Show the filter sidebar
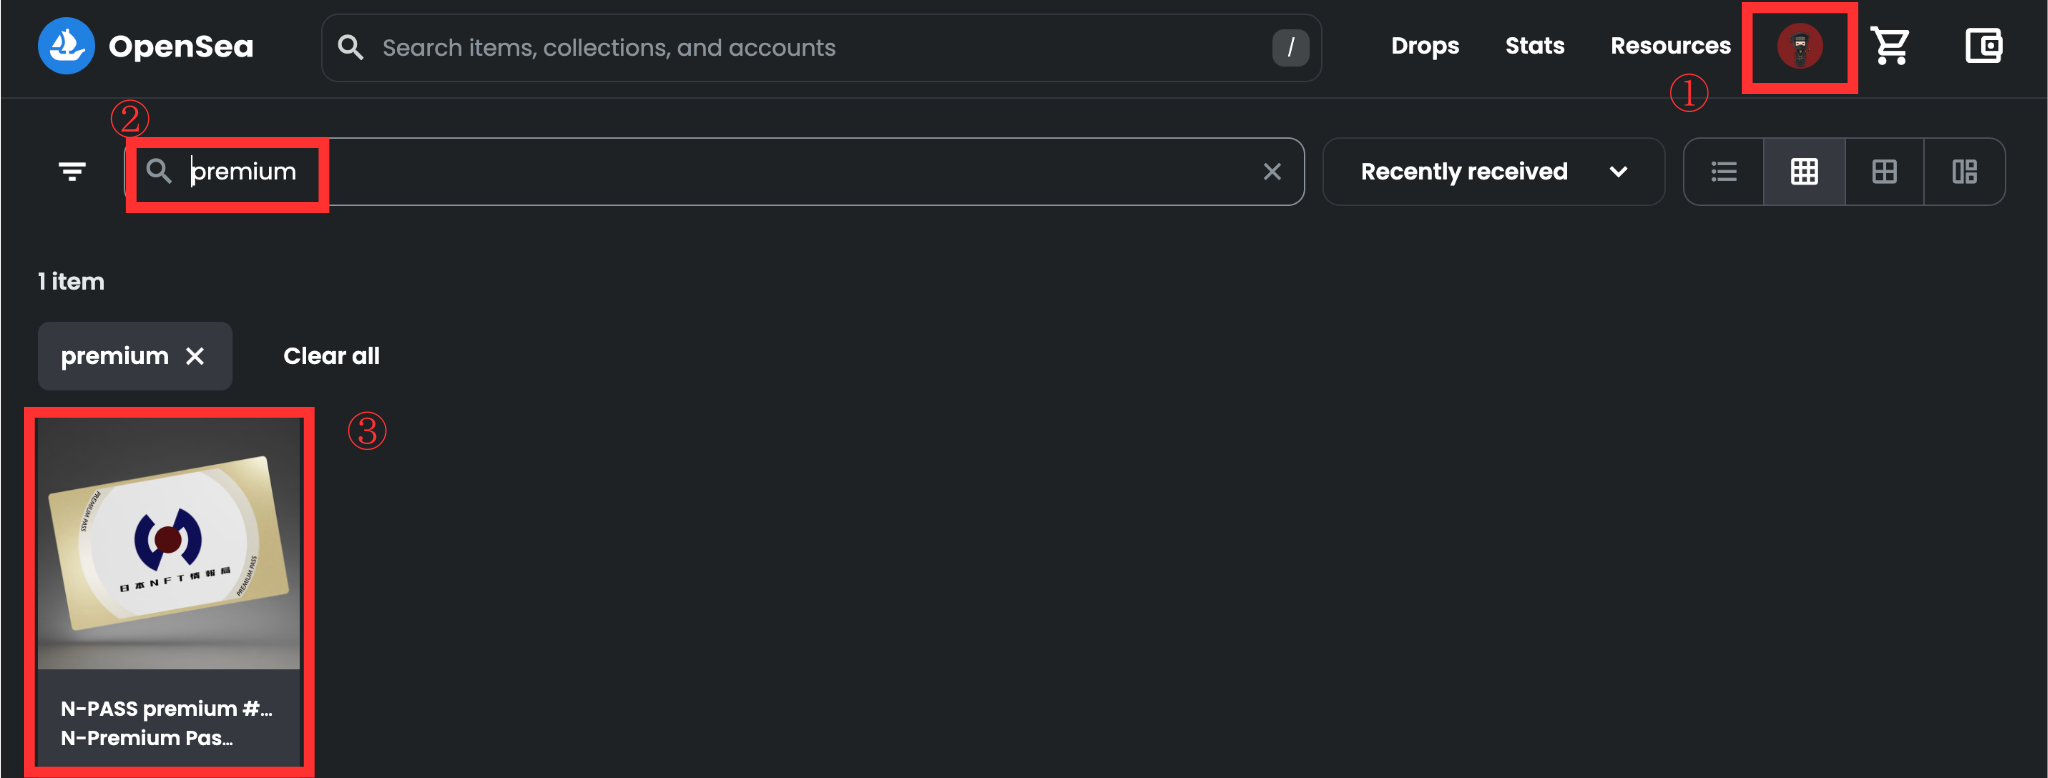 pos(72,172)
